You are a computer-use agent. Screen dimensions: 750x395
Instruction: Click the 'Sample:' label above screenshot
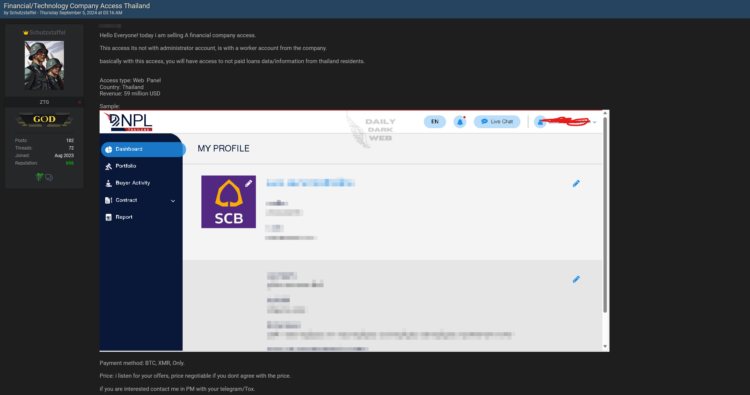tap(110, 106)
